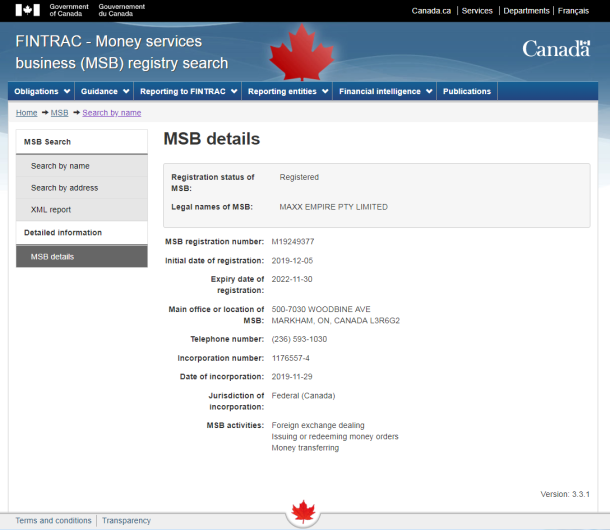The width and height of the screenshot is (610, 530).
Task: Switch language to Français
Action: 573,11
